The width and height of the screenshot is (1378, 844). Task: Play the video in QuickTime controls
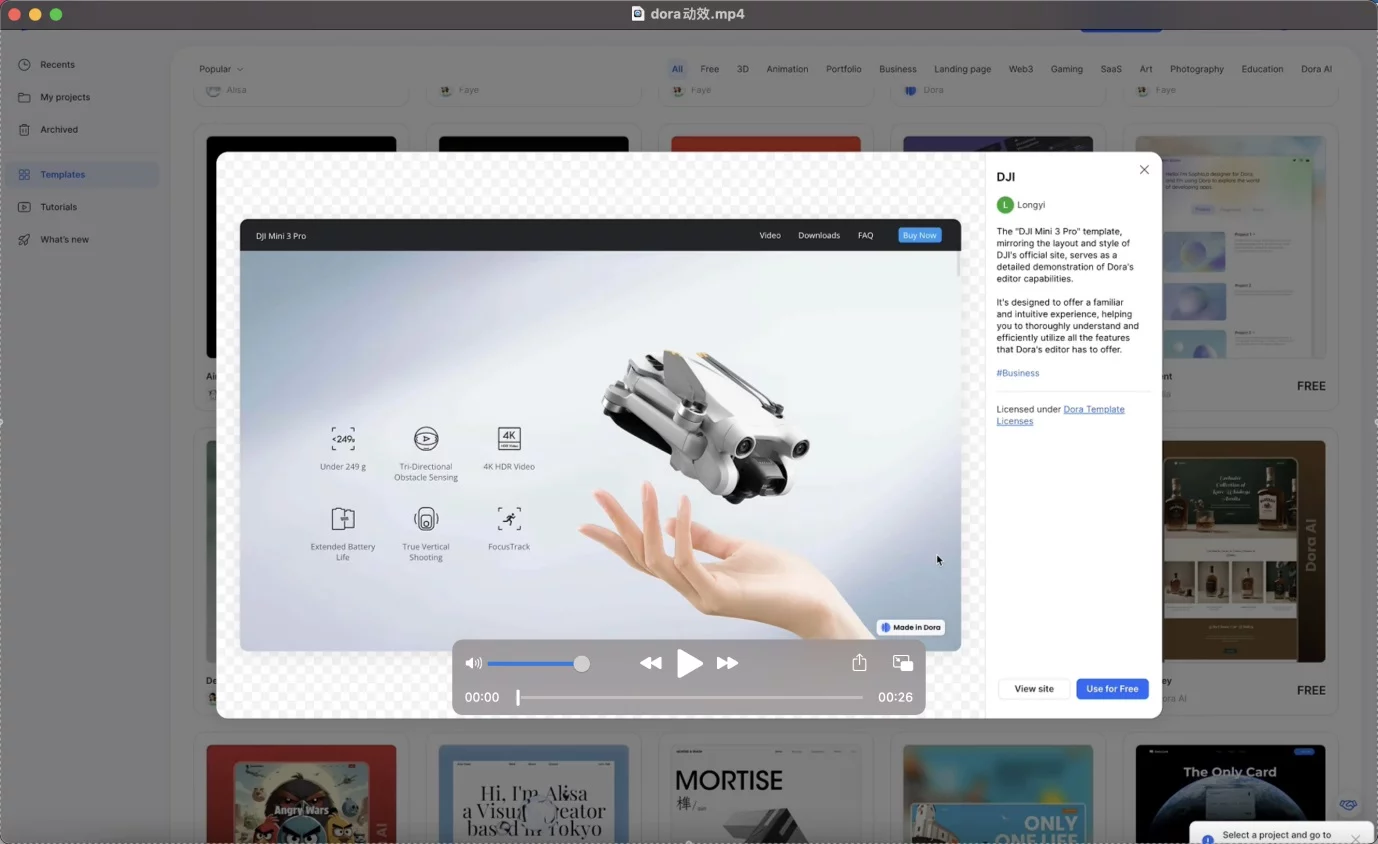point(689,663)
